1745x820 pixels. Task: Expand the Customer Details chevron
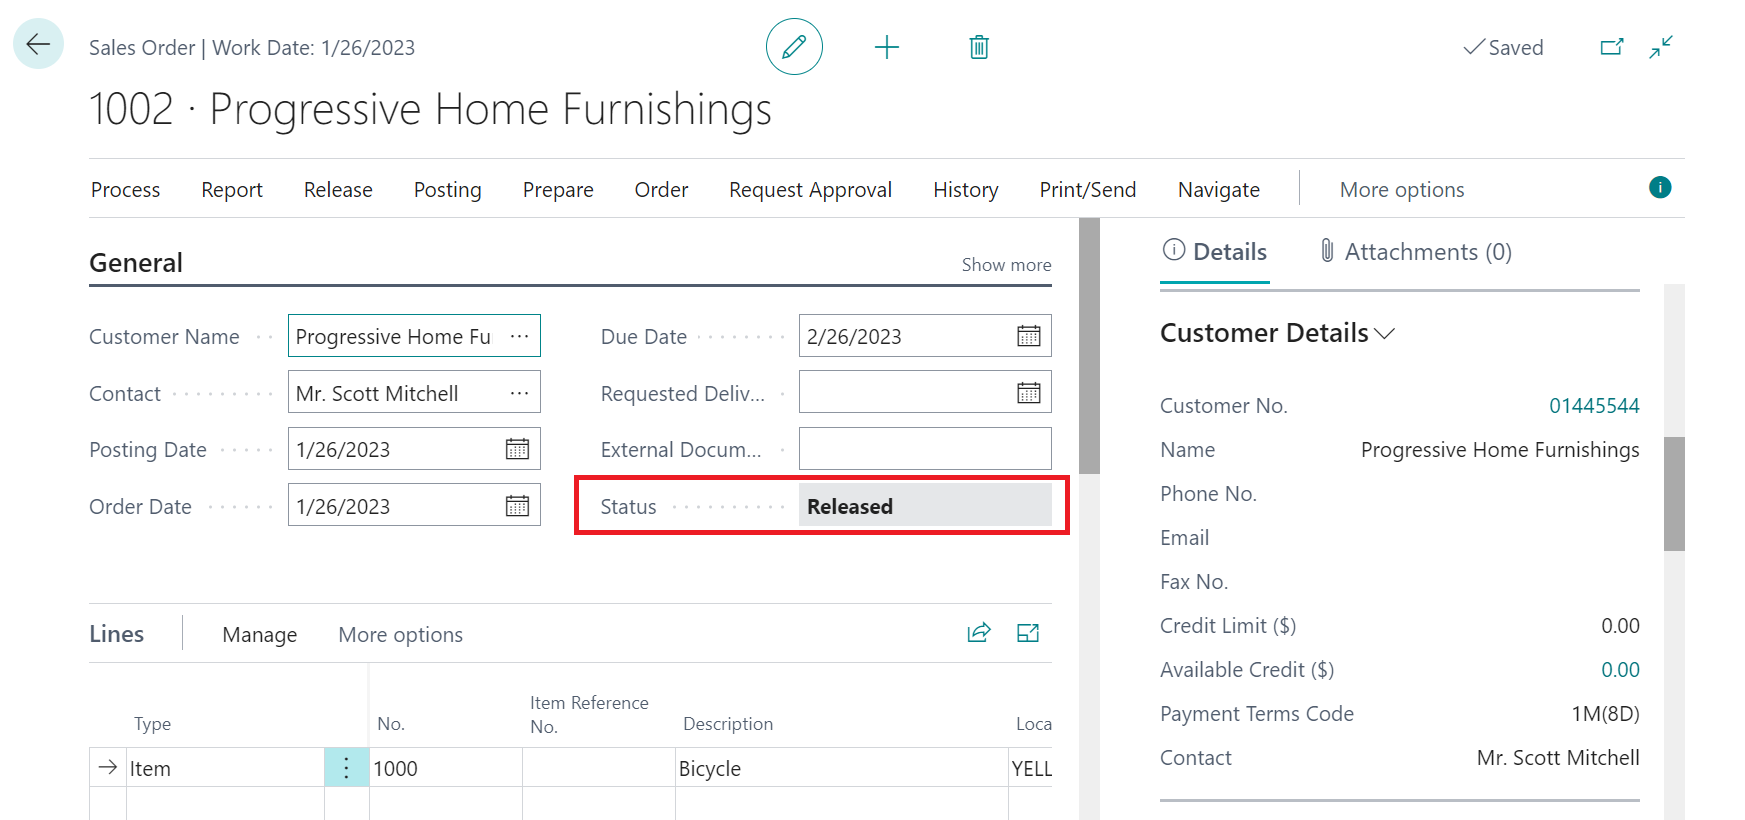[1385, 334]
